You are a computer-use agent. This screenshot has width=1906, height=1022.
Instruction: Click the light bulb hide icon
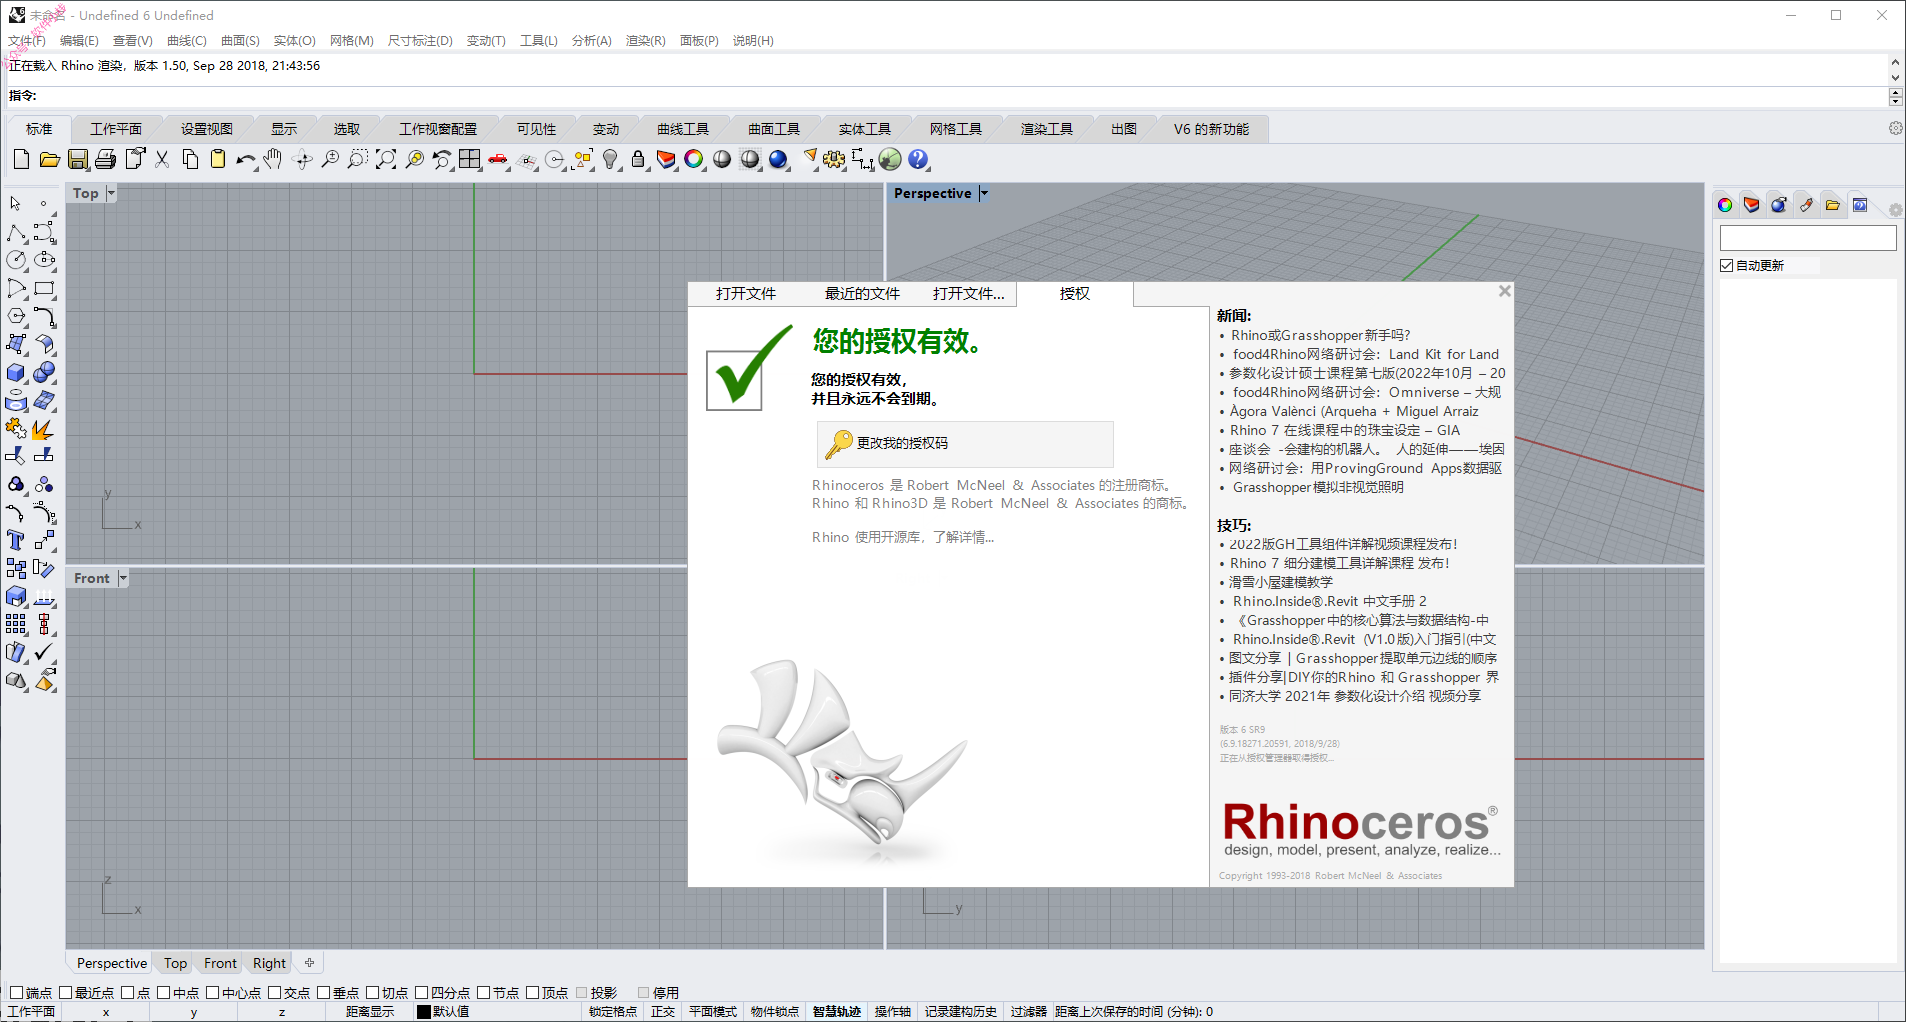tap(610, 159)
